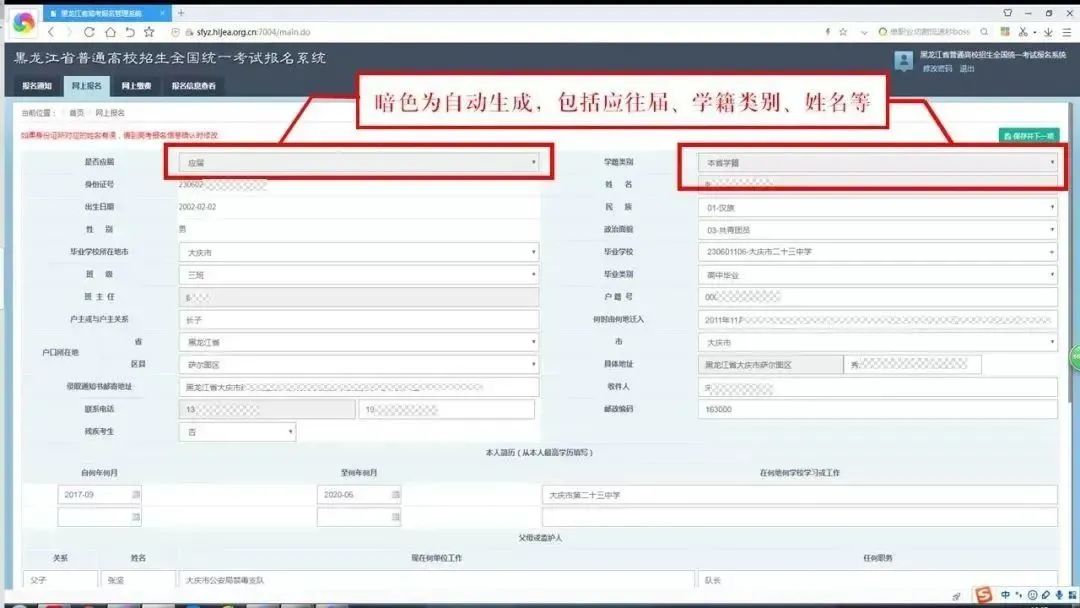
Task: Open the 班级 dropdown showing 三班
Action: pyautogui.click(x=358, y=275)
